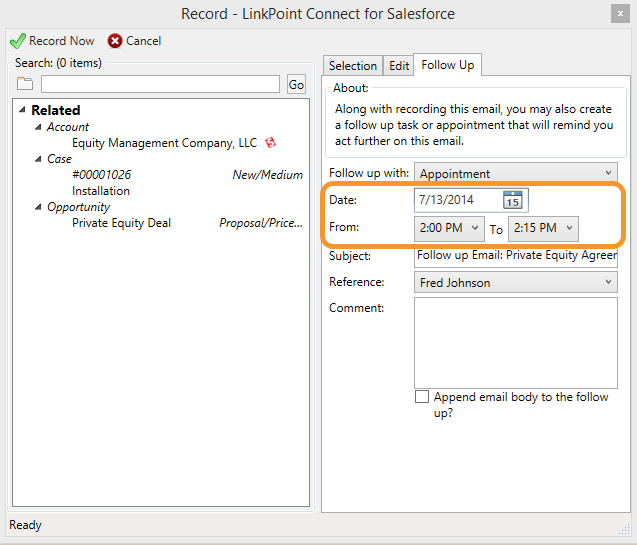Screen dimensions: 637x545
Task: Click the green Record Now checkmark icon
Action: click(x=18, y=41)
